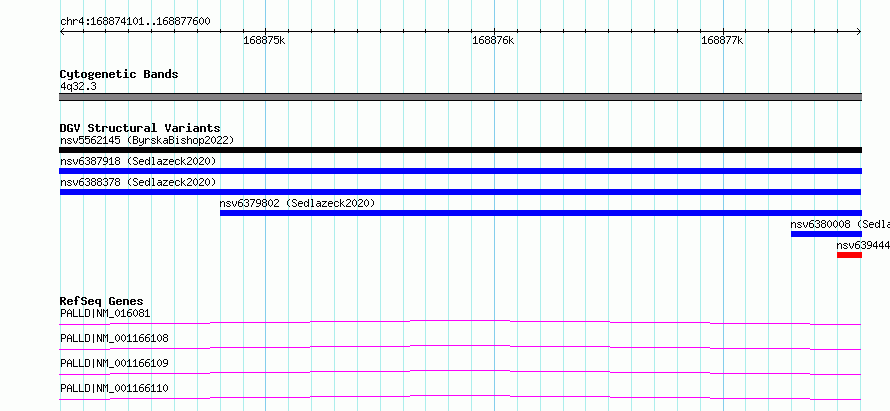Click the blue nsv6387918 variant bar
This screenshot has height=411, width=890.
point(460,171)
